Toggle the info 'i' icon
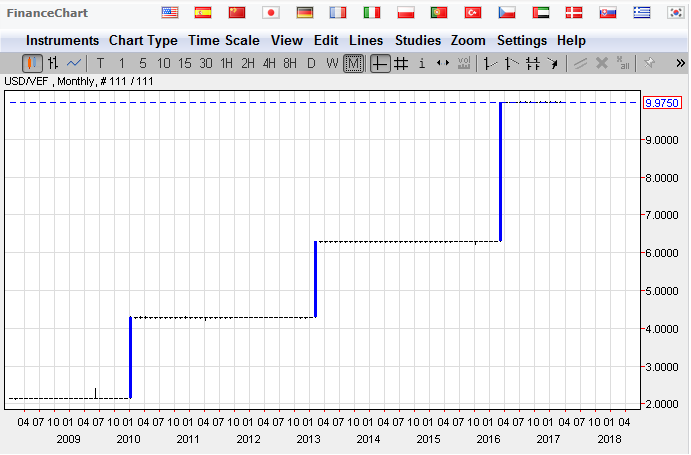 422,64
